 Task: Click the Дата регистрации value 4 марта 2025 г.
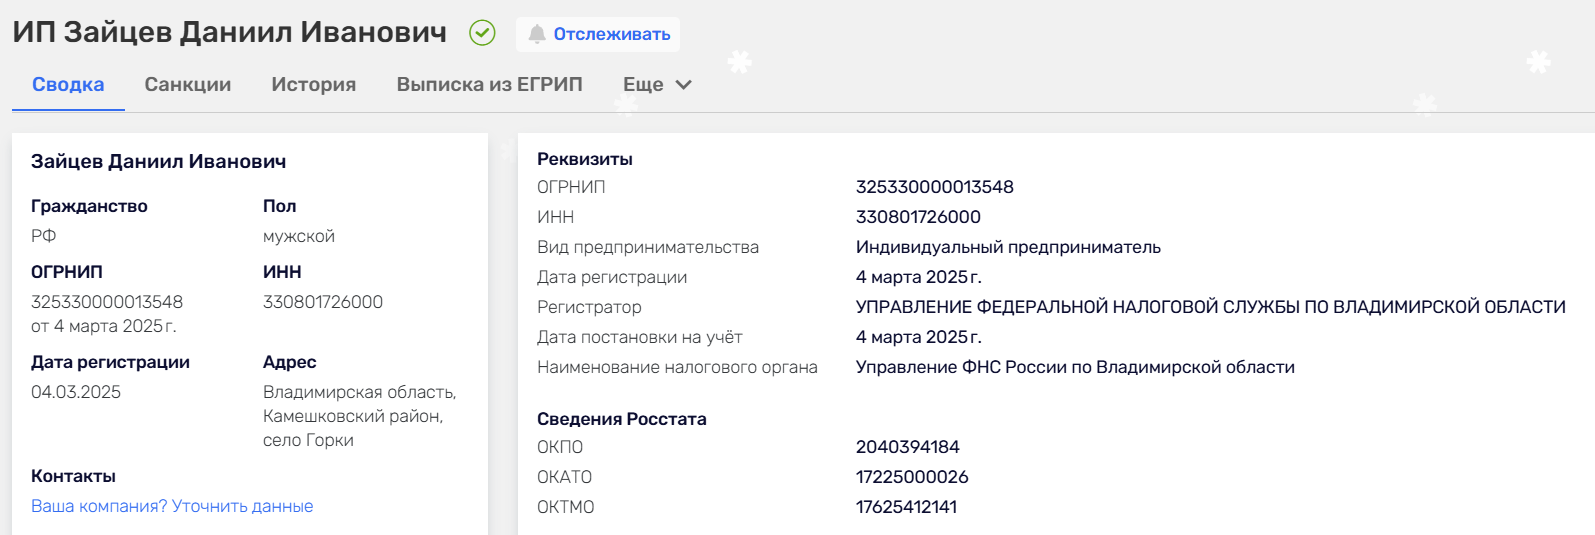pos(919,277)
